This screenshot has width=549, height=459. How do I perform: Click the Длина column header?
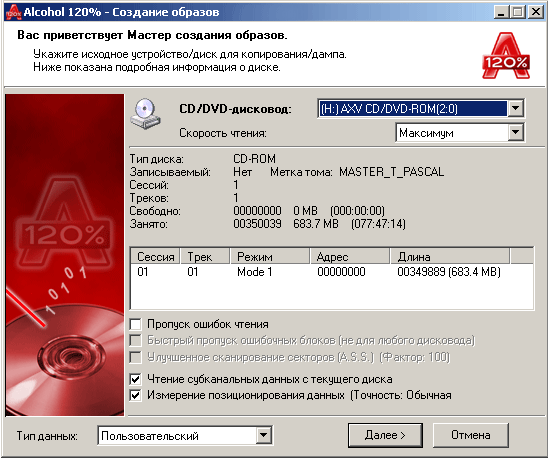point(450,257)
